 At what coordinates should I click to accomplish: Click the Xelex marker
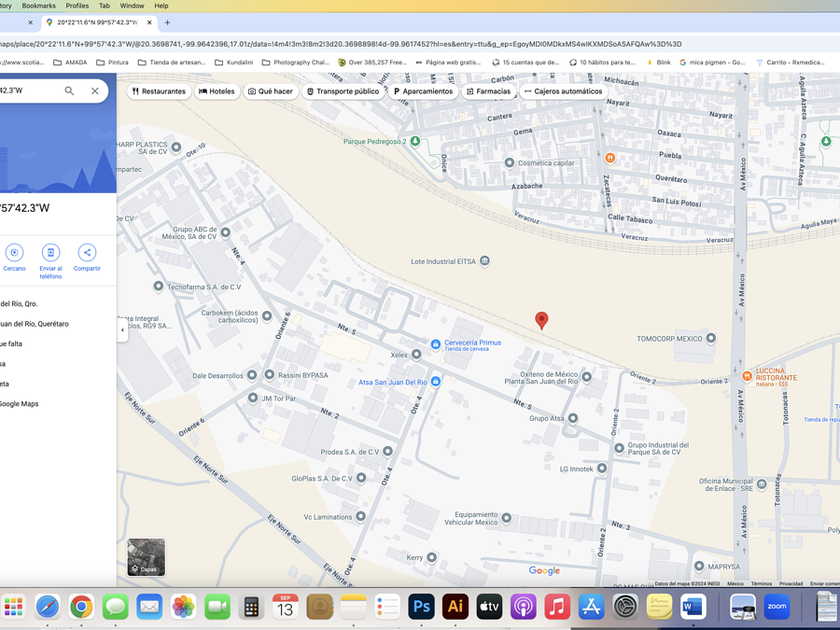tap(416, 354)
